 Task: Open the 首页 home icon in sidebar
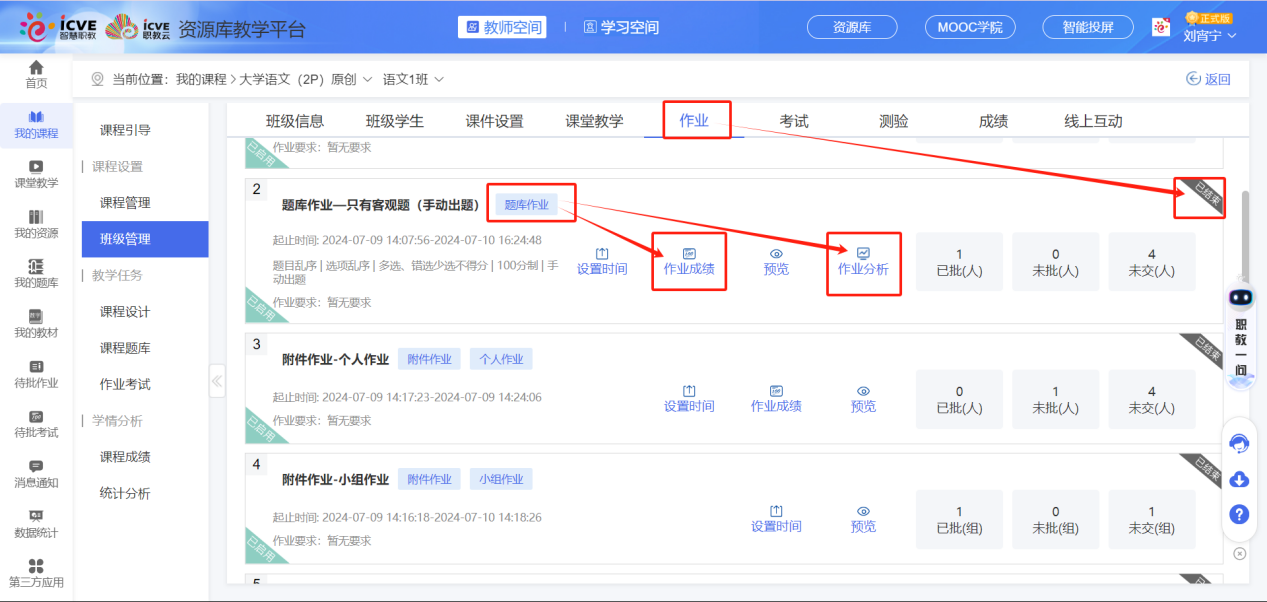[x=35, y=72]
